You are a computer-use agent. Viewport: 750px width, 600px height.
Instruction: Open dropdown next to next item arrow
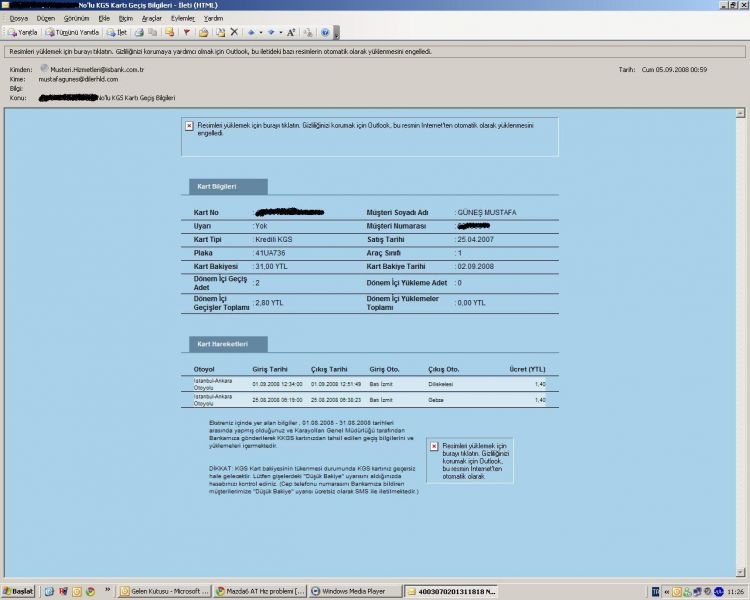[281, 33]
